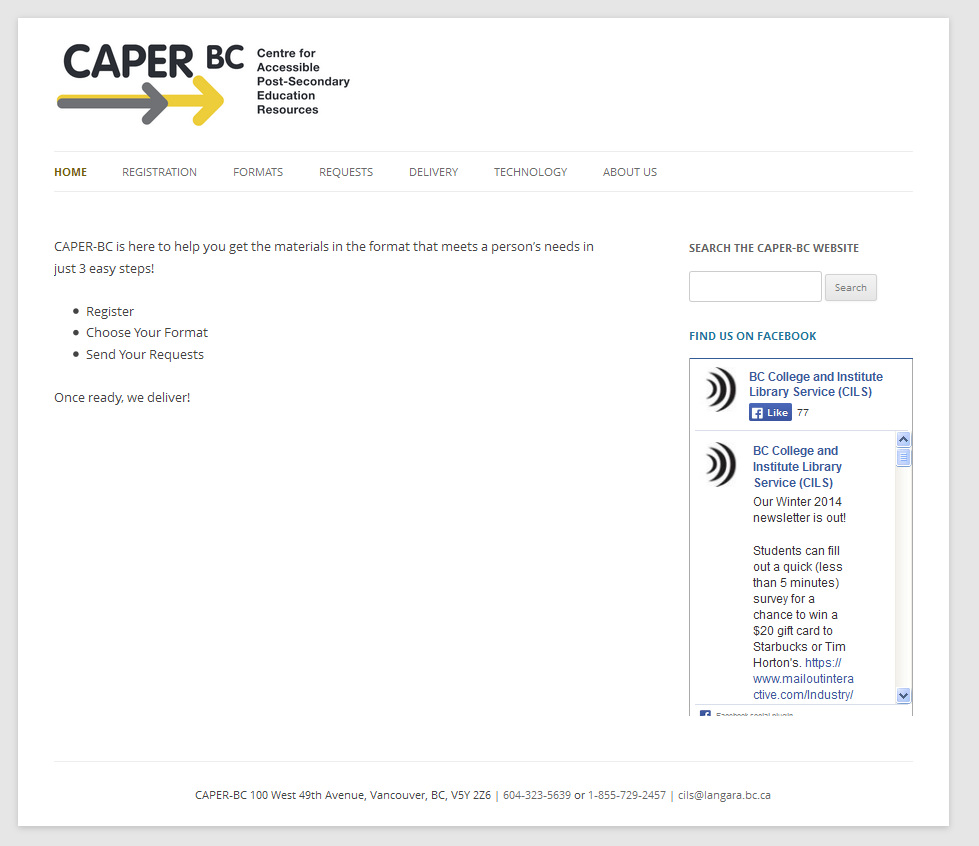979x846 pixels.
Task: Go to the Formats page
Action: pyautogui.click(x=258, y=172)
